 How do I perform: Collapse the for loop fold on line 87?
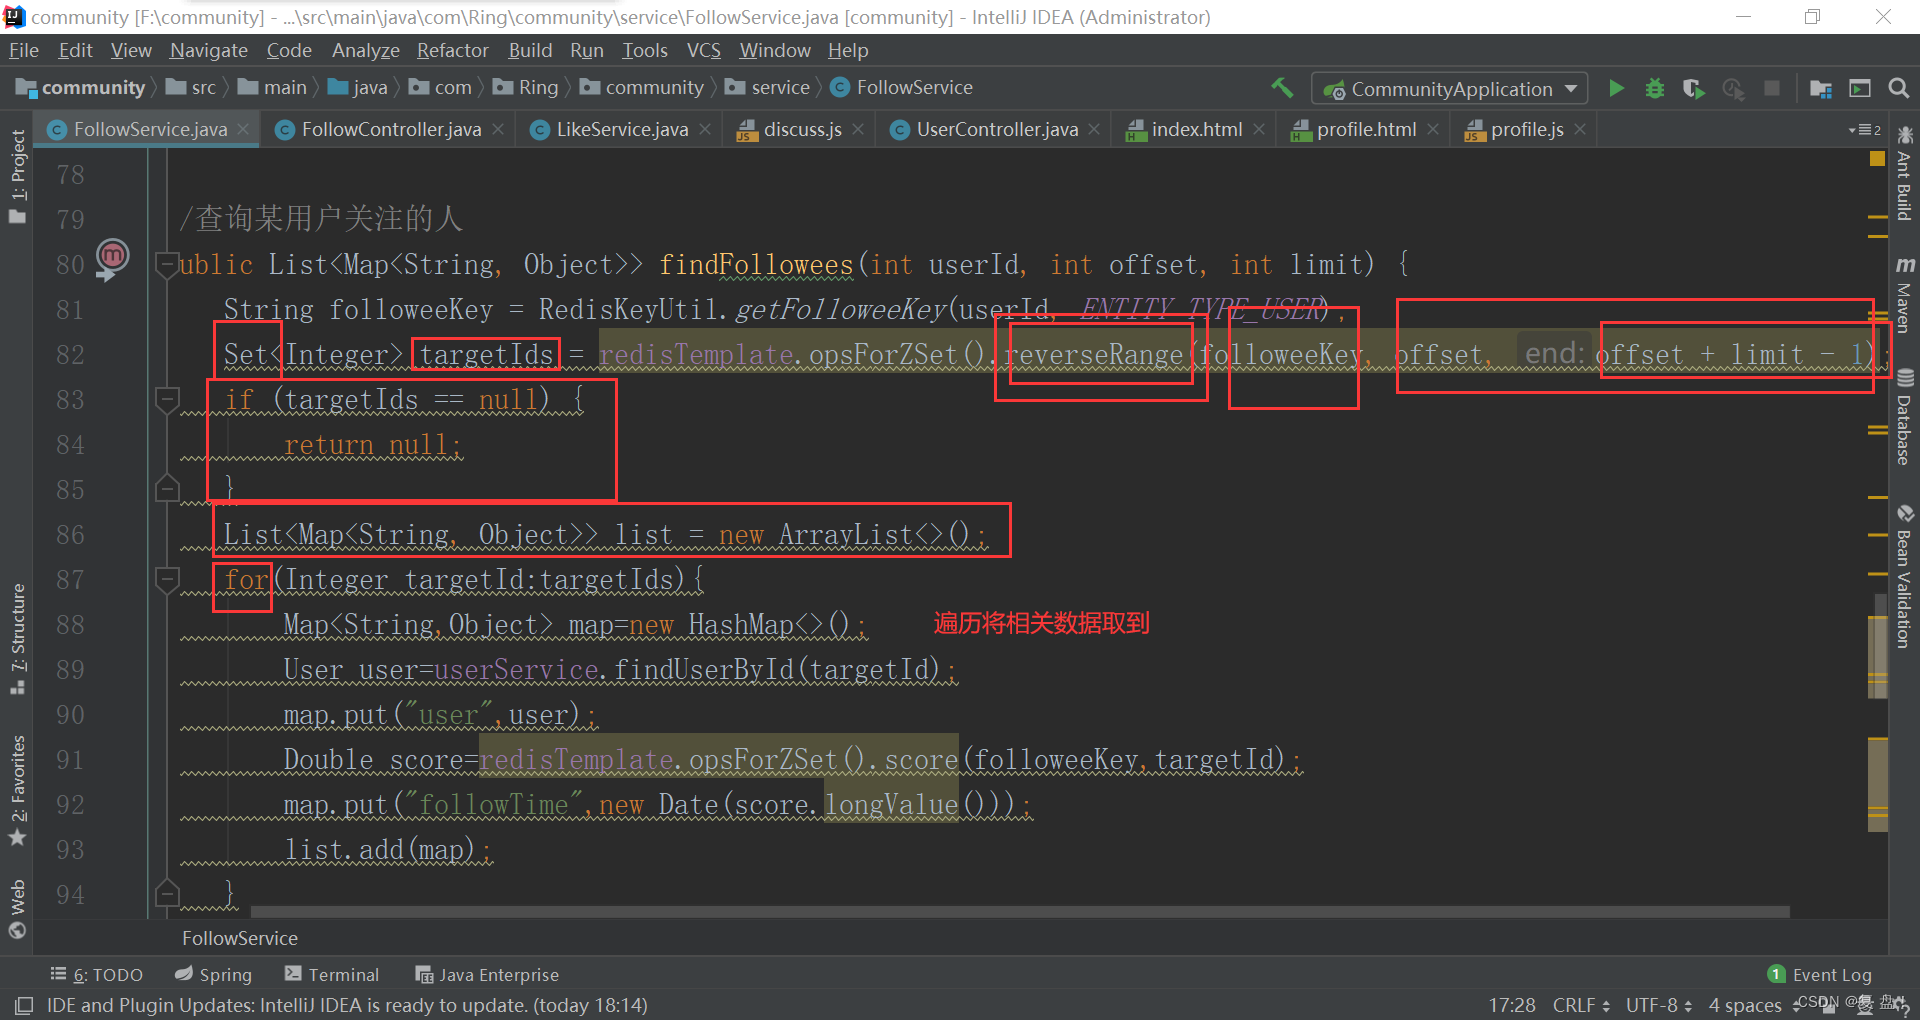(167, 579)
